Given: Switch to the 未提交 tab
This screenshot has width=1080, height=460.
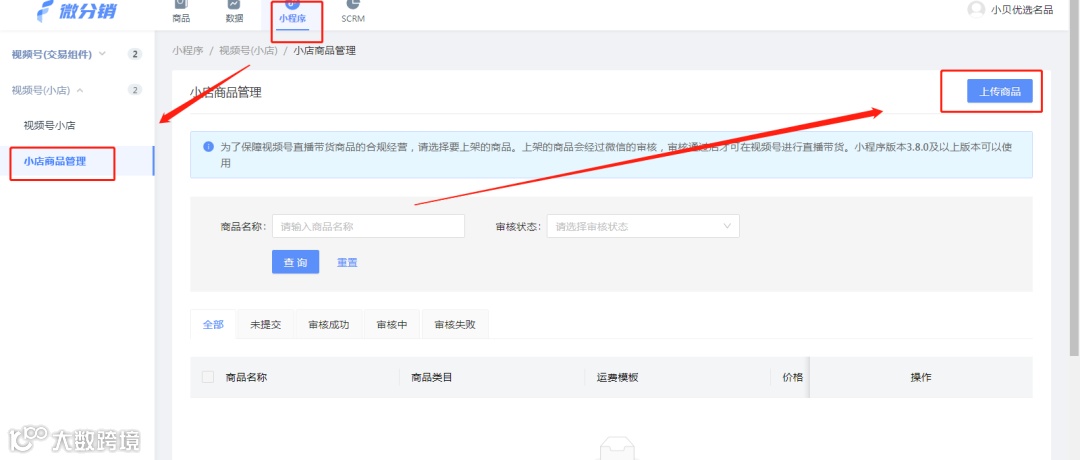Looking at the screenshot, I should 265,324.
